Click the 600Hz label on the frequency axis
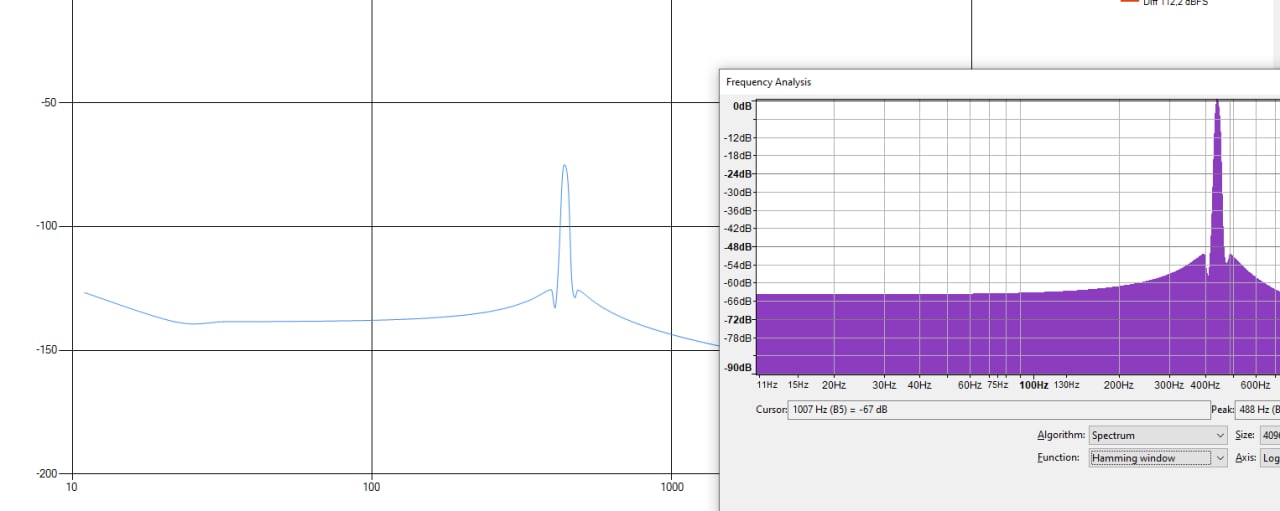 (x=1255, y=385)
